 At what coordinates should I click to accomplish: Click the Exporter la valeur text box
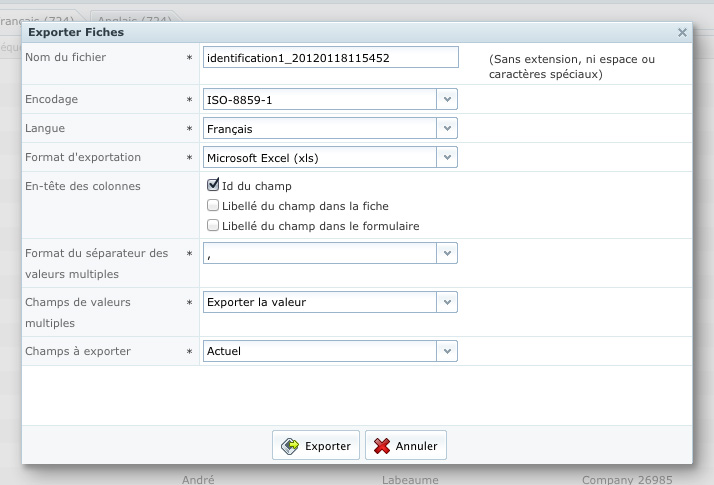[319, 302]
